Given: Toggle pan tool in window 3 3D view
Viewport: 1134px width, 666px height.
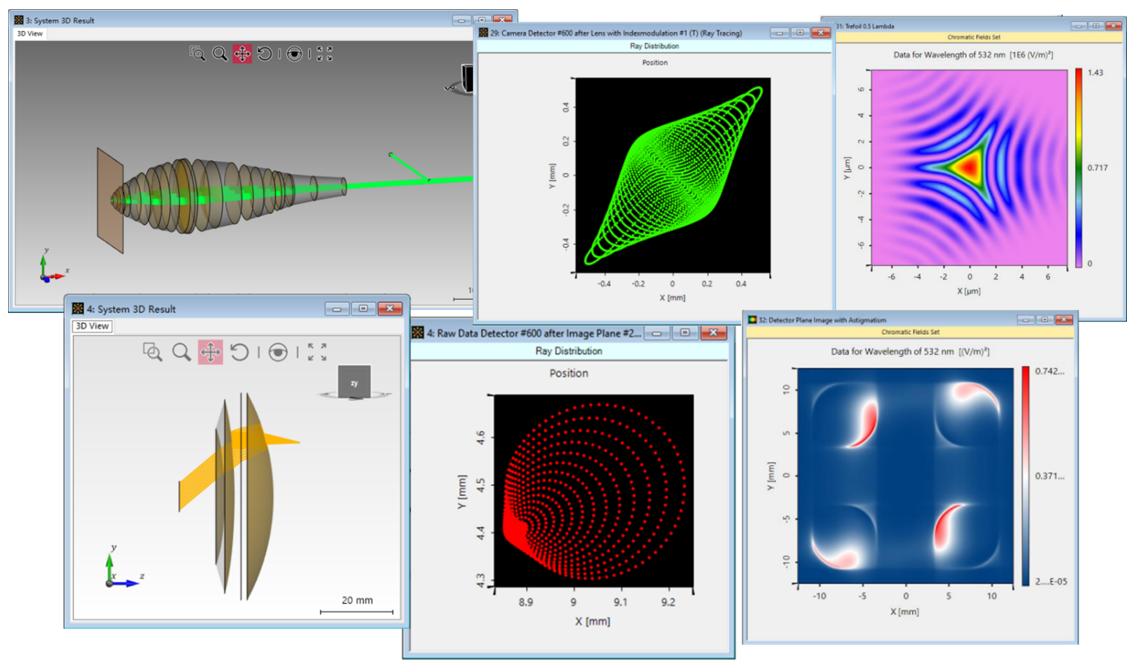Looking at the screenshot, I should tap(242, 54).
